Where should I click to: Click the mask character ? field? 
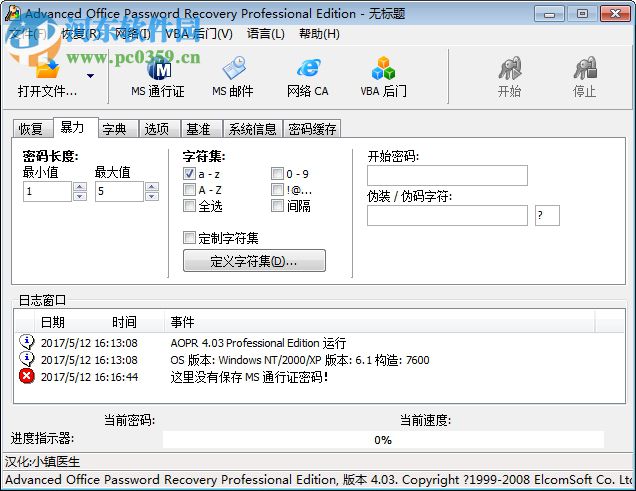coord(547,215)
